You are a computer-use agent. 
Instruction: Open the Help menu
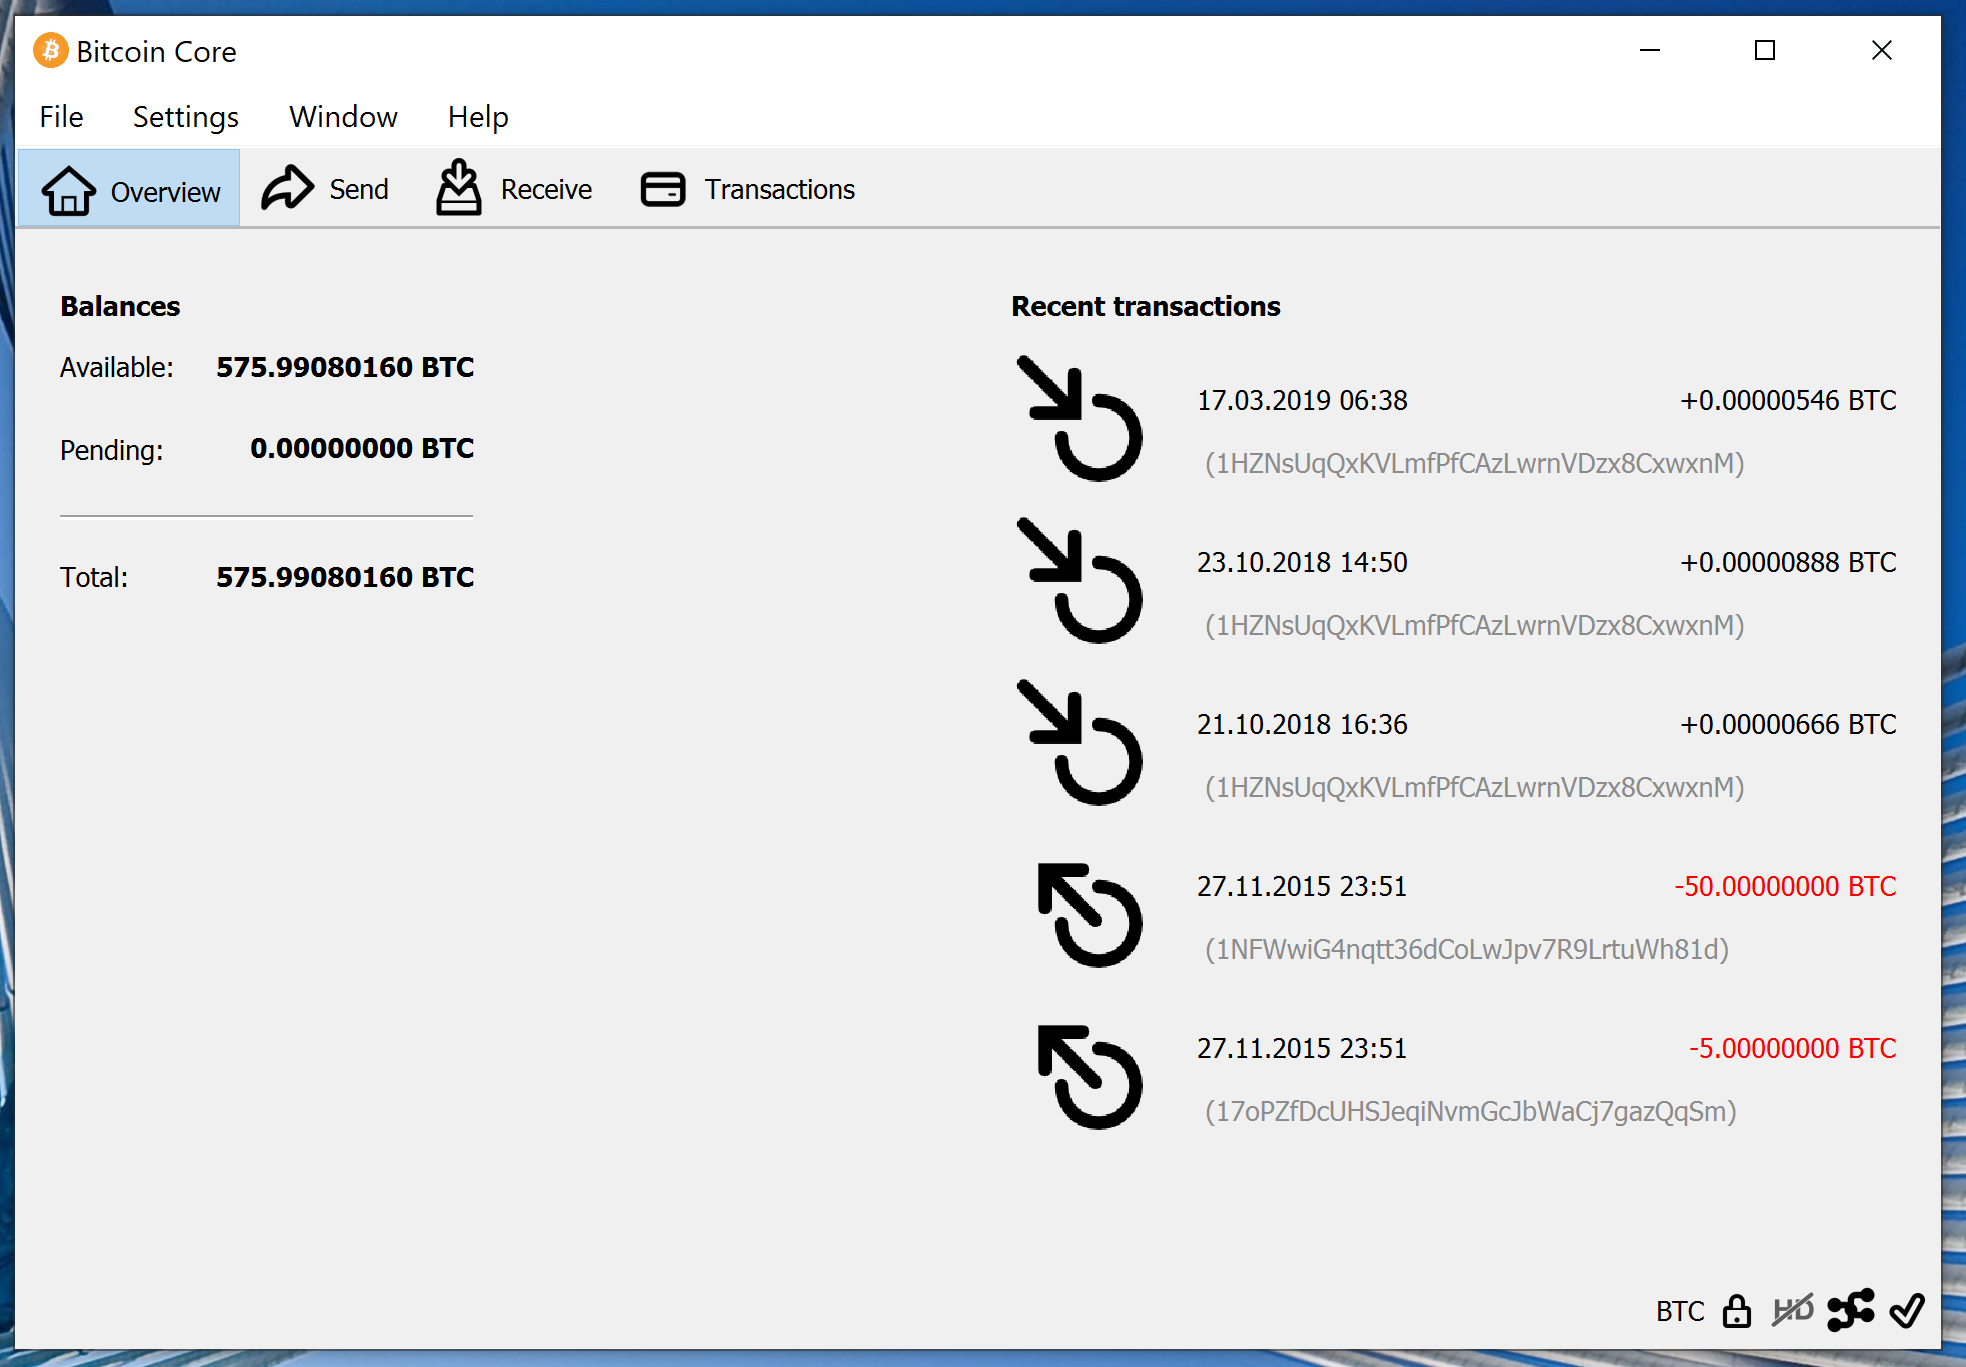tap(478, 117)
